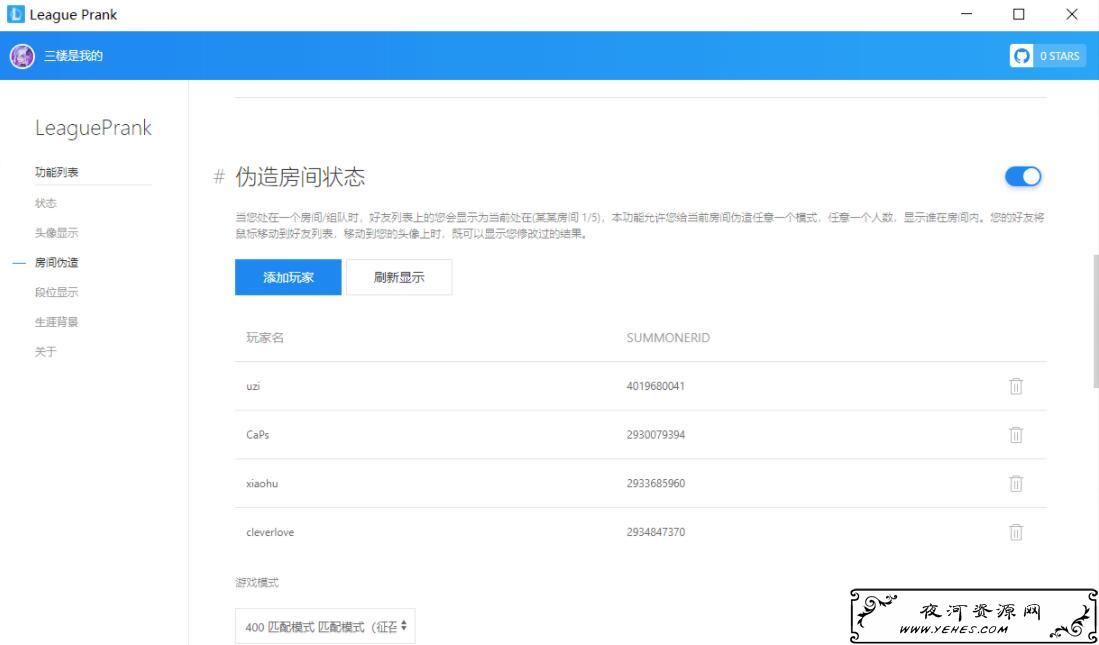Screen dimensions: 1099x645
Task: Click player name CaPs
Action: pyautogui.click(x=257, y=435)
